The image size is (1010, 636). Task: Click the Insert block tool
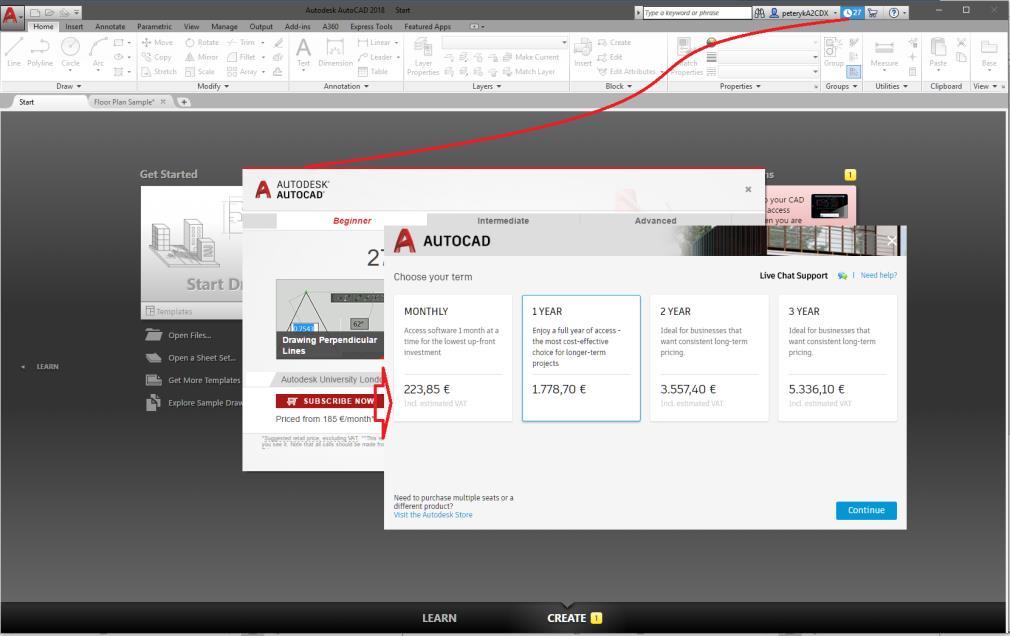[x=583, y=52]
